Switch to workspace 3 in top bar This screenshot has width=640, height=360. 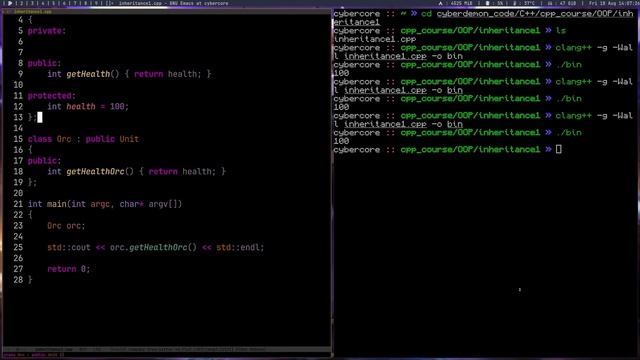(x=32, y=3)
